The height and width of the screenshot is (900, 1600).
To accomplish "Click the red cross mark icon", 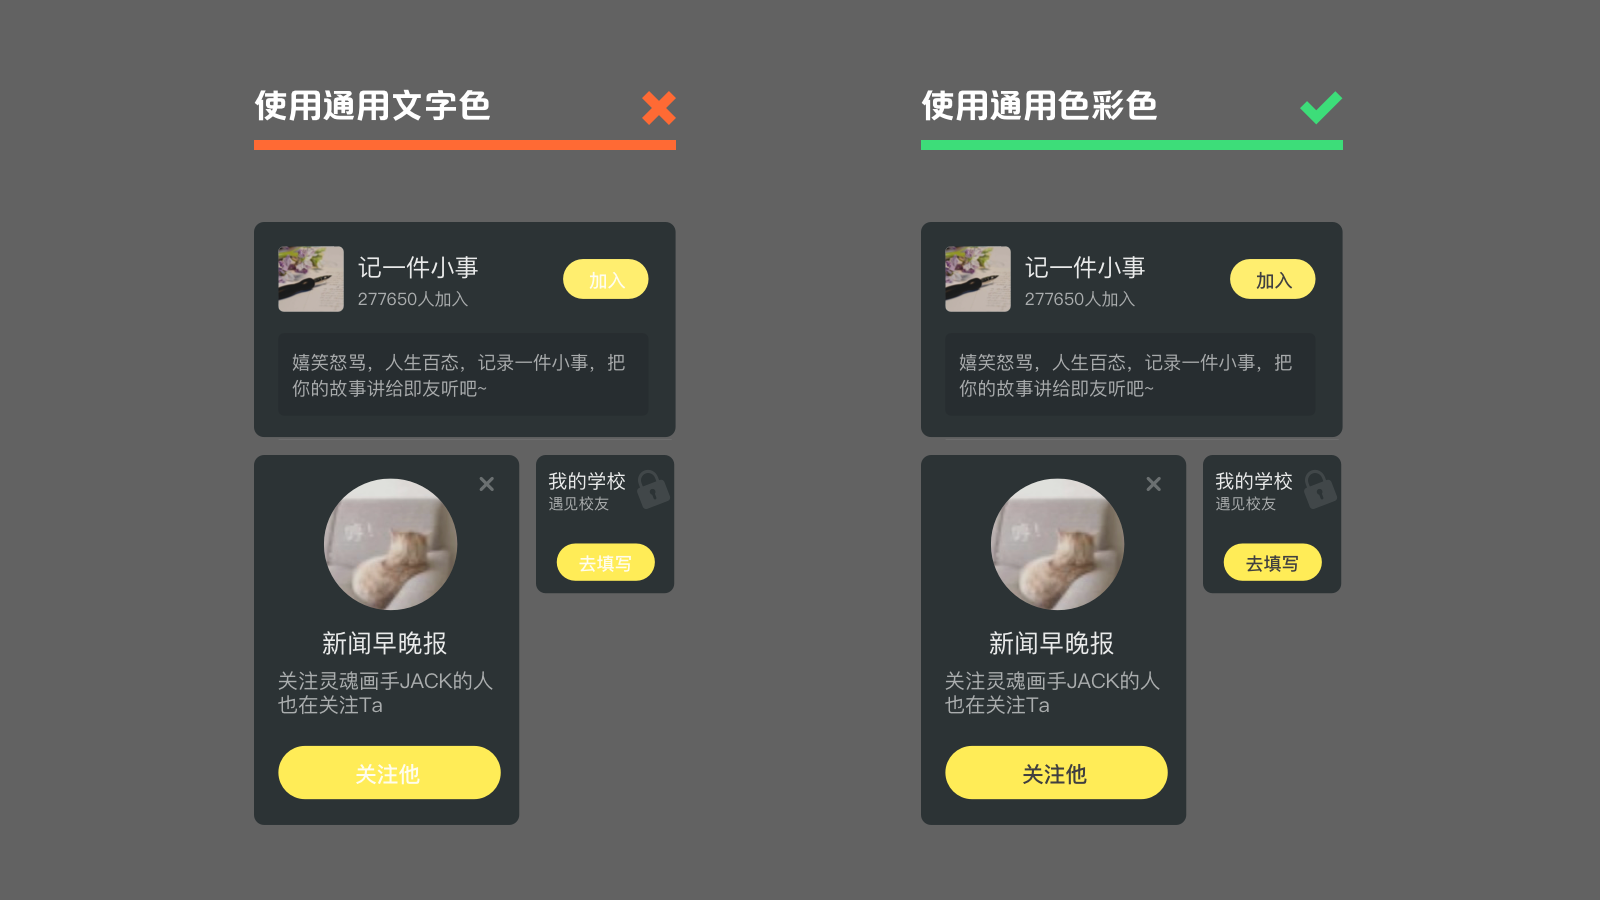I will click(x=659, y=107).
